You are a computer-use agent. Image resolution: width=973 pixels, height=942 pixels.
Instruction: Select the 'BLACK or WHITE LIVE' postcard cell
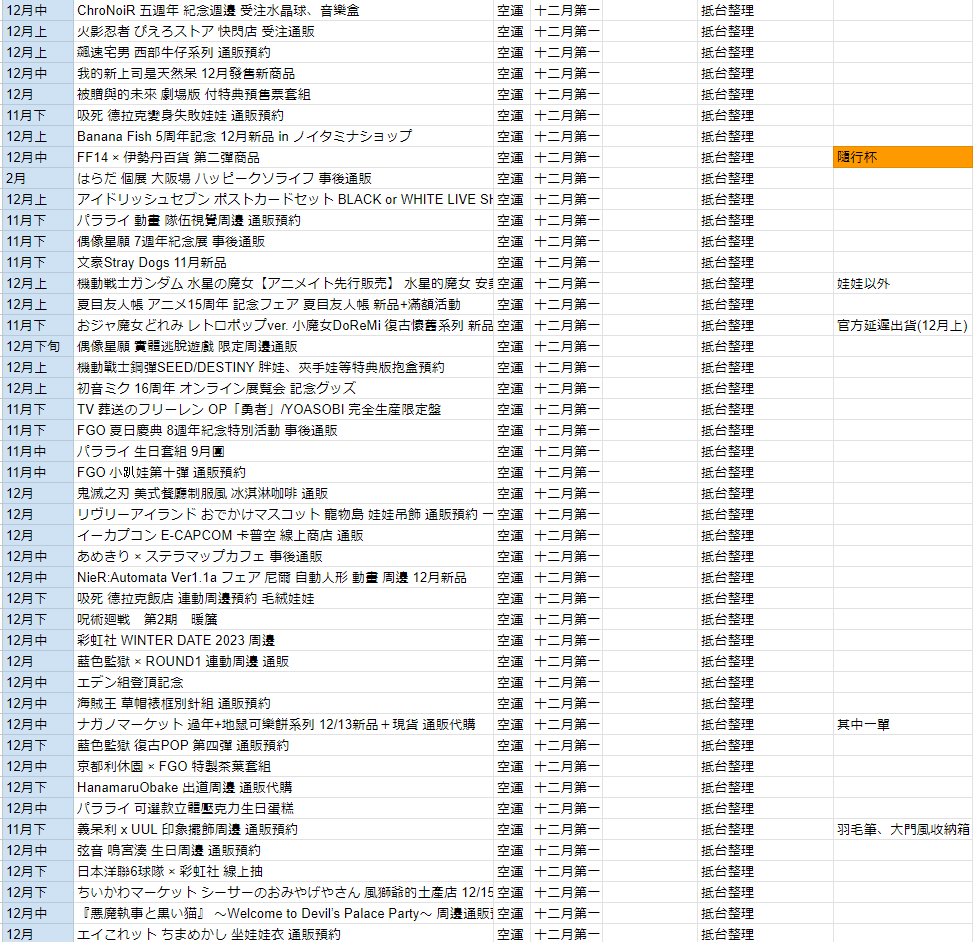tap(284, 199)
